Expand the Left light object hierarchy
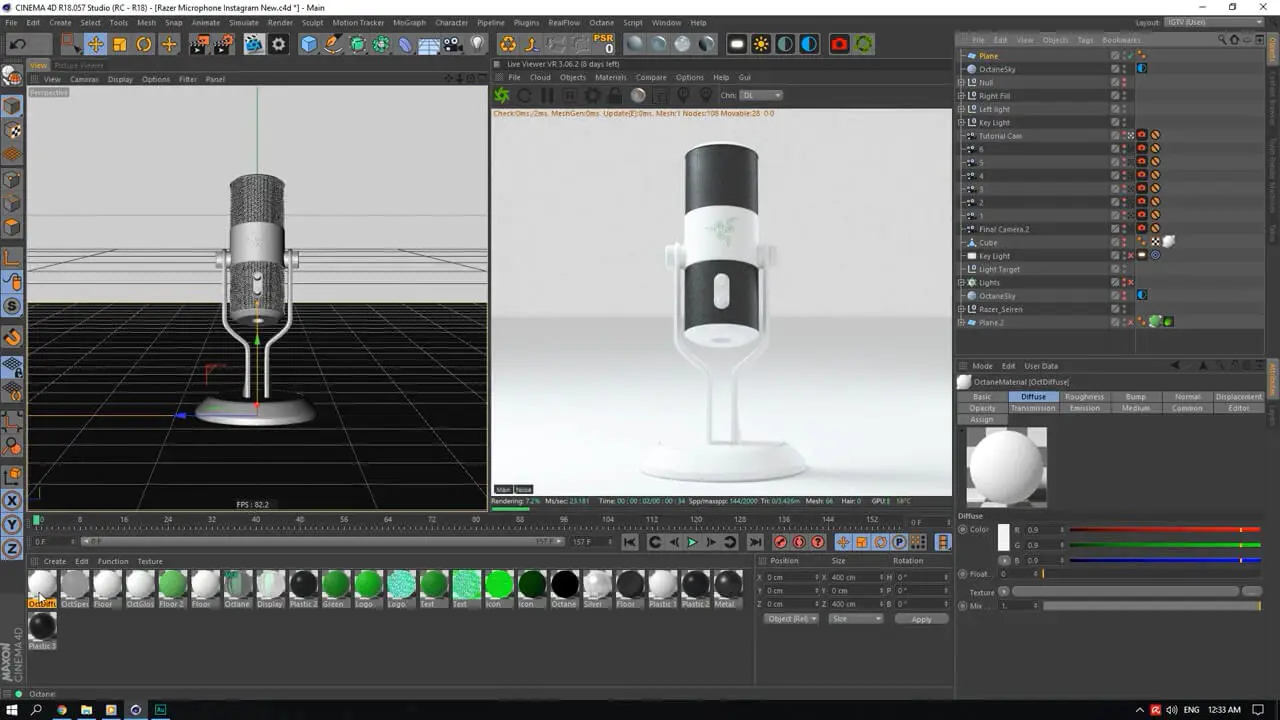 pyautogui.click(x=961, y=109)
